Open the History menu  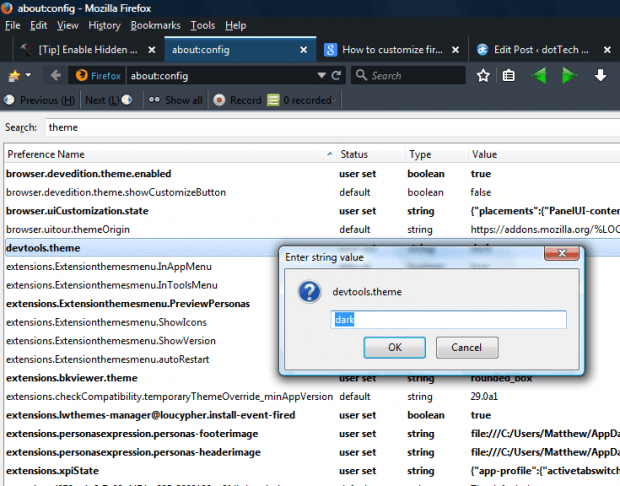coord(104,25)
